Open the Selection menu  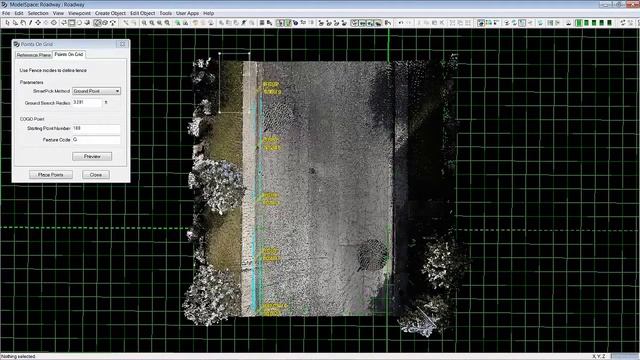click(38, 13)
